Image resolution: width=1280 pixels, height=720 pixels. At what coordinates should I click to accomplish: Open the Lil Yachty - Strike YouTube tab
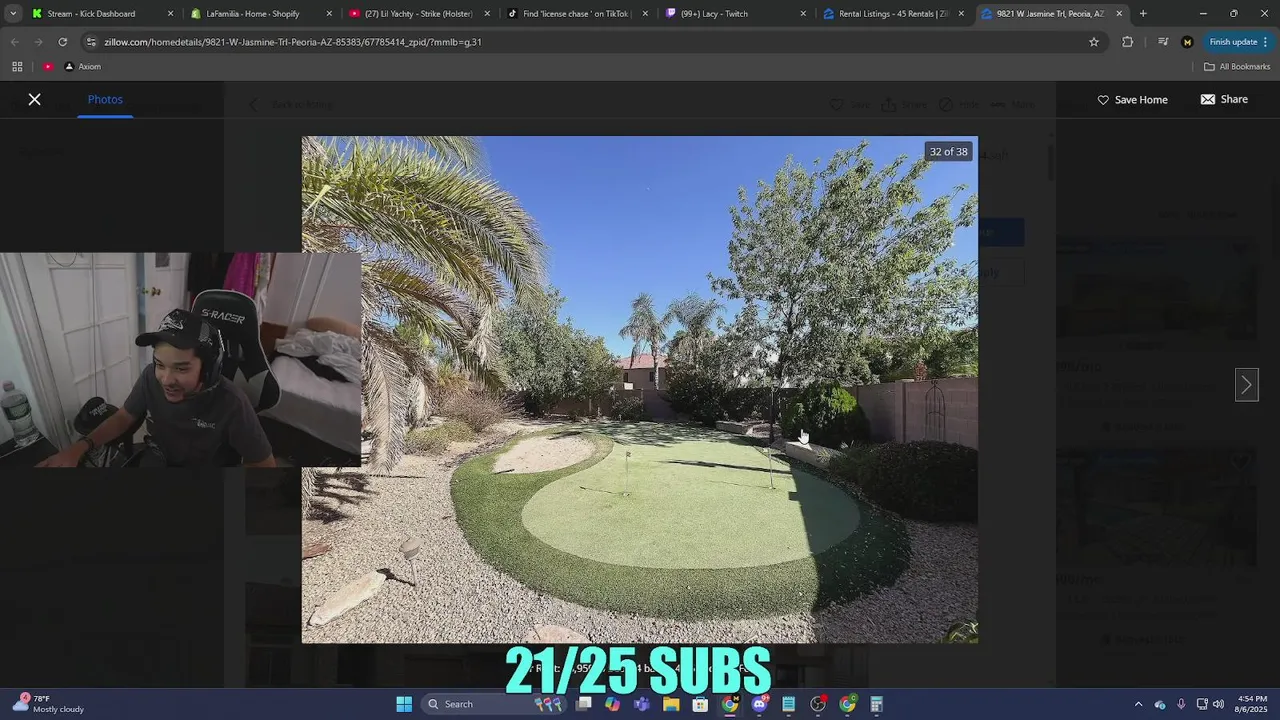[418, 14]
